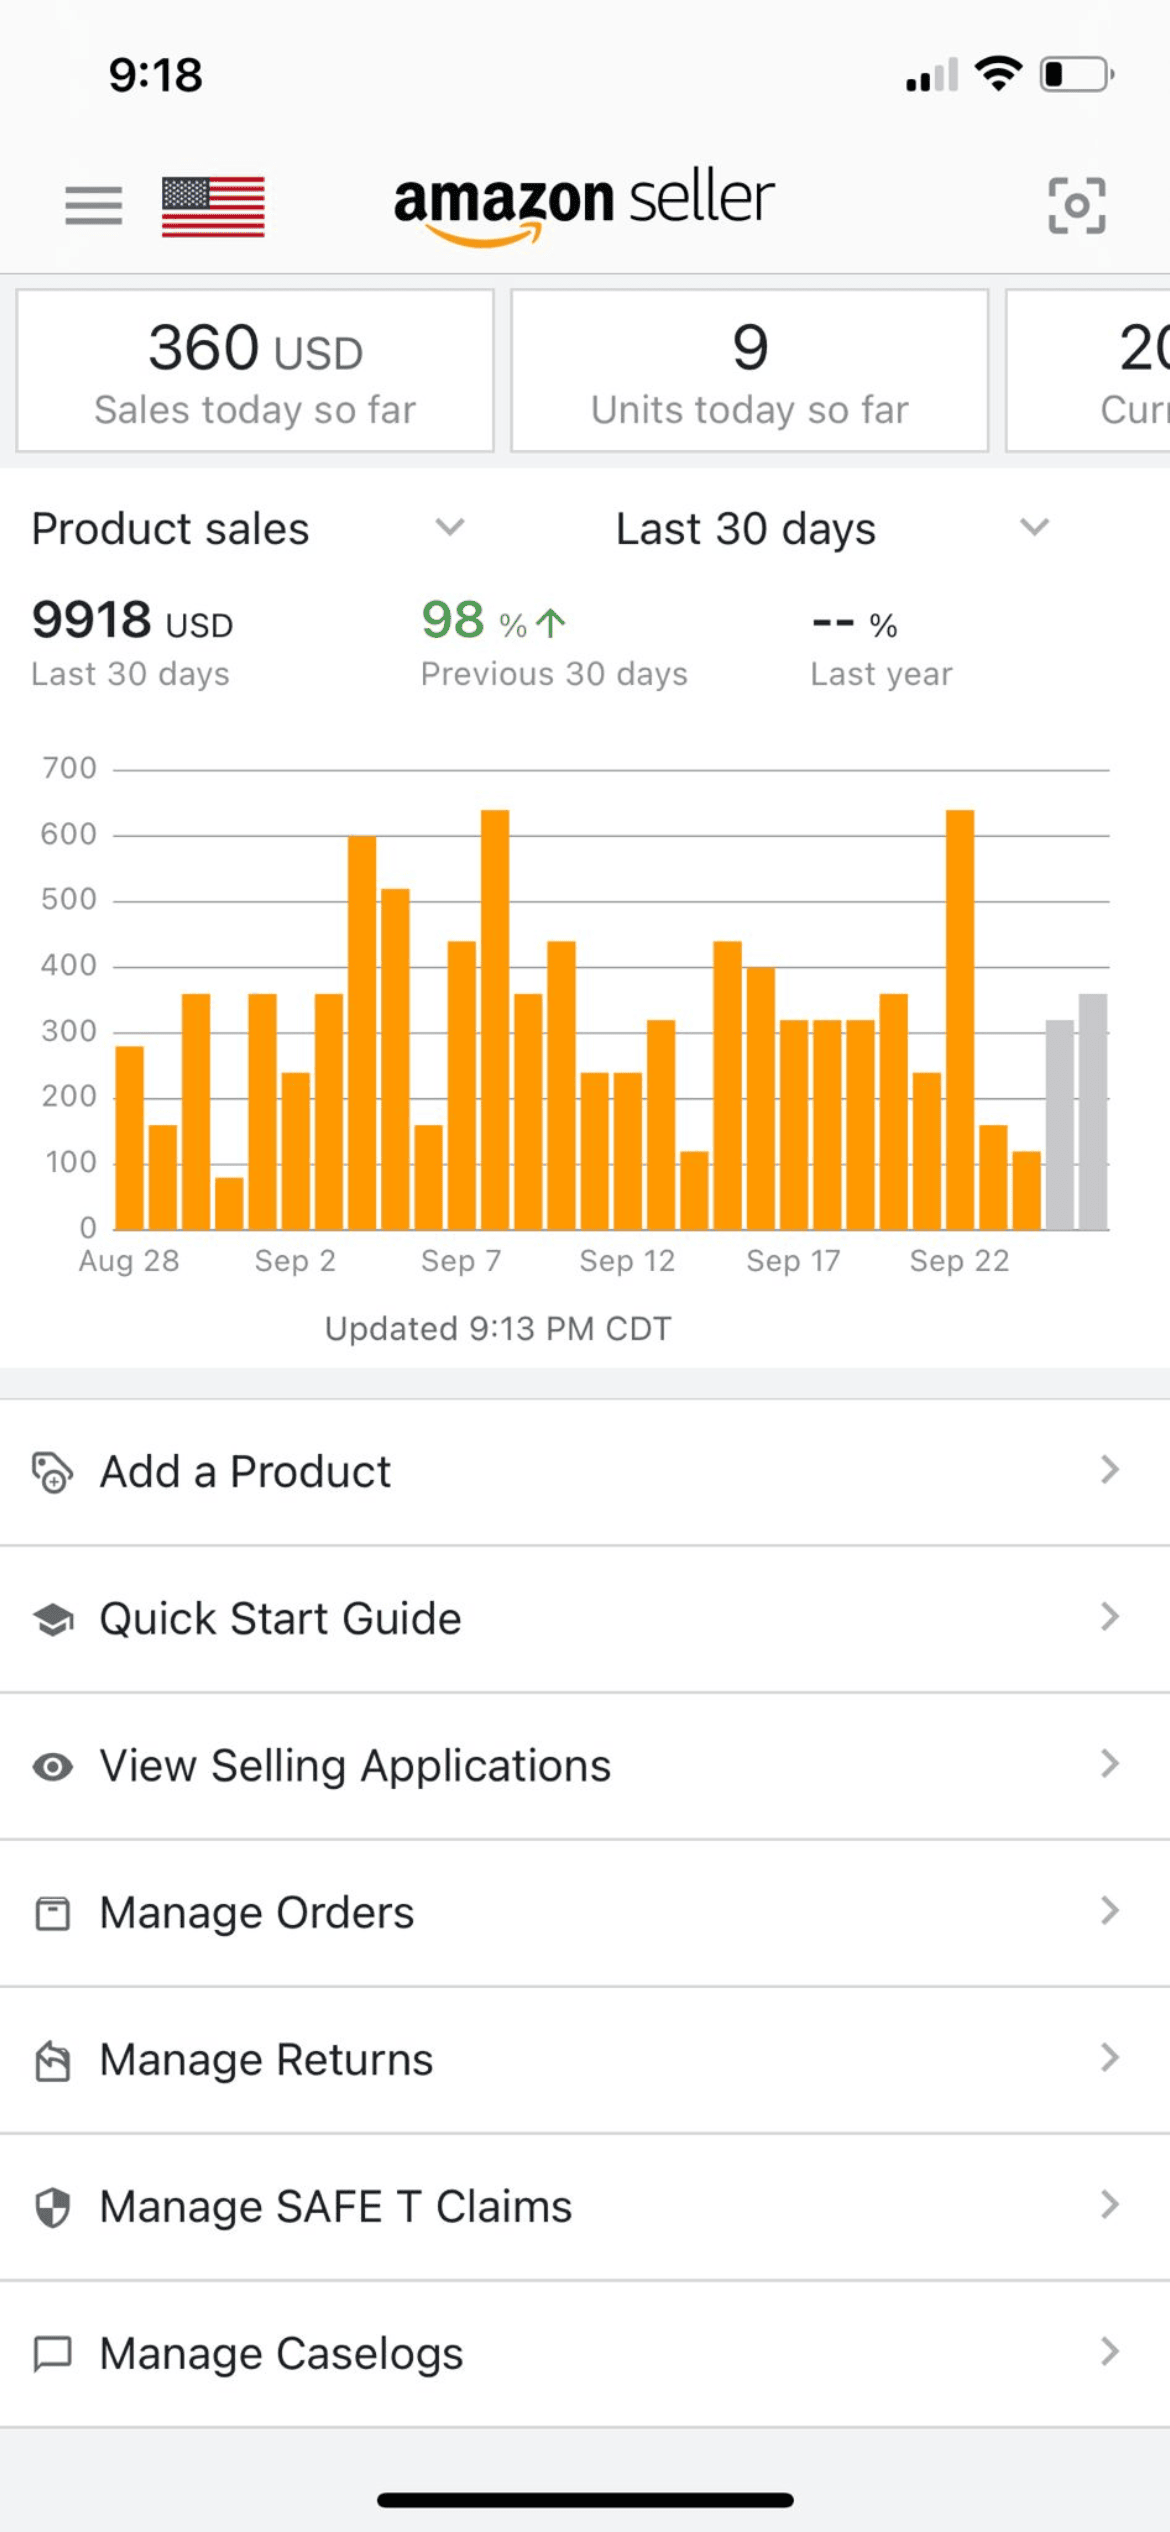Tap the US flag marketplace icon

pyautogui.click(x=213, y=206)
